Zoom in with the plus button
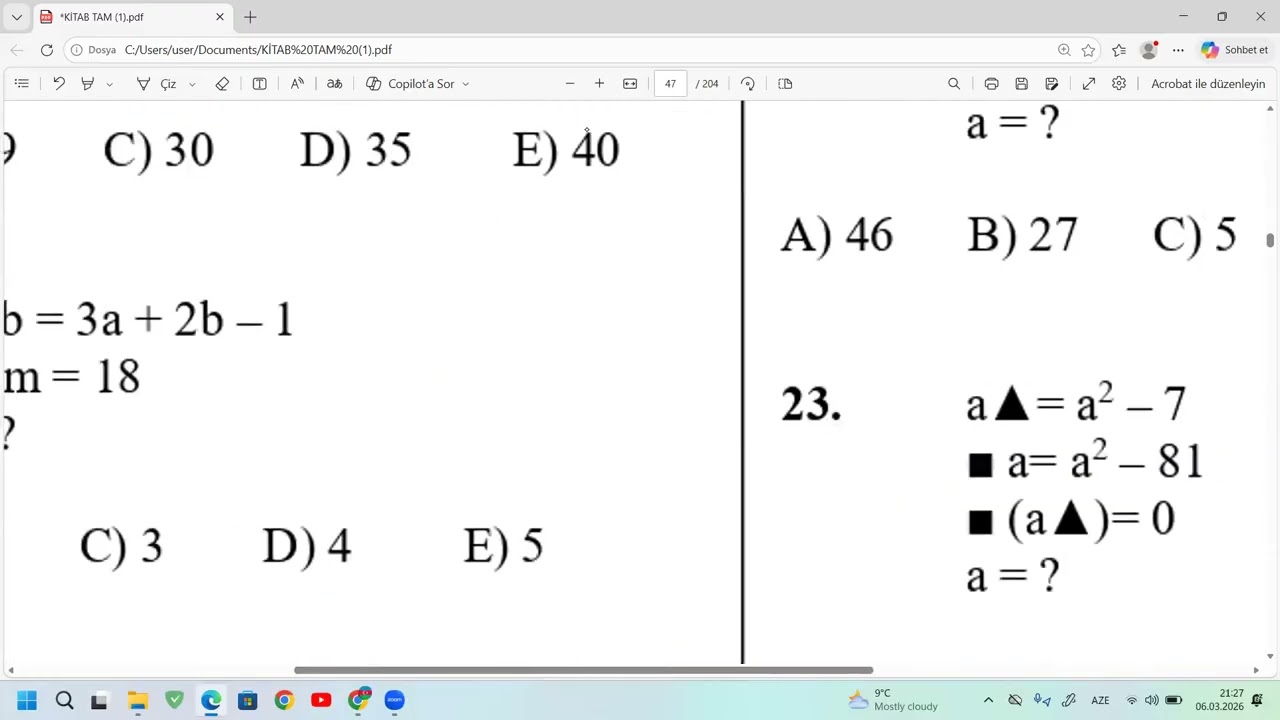Screen dimensions: 1280x720 tap(599, 84)
